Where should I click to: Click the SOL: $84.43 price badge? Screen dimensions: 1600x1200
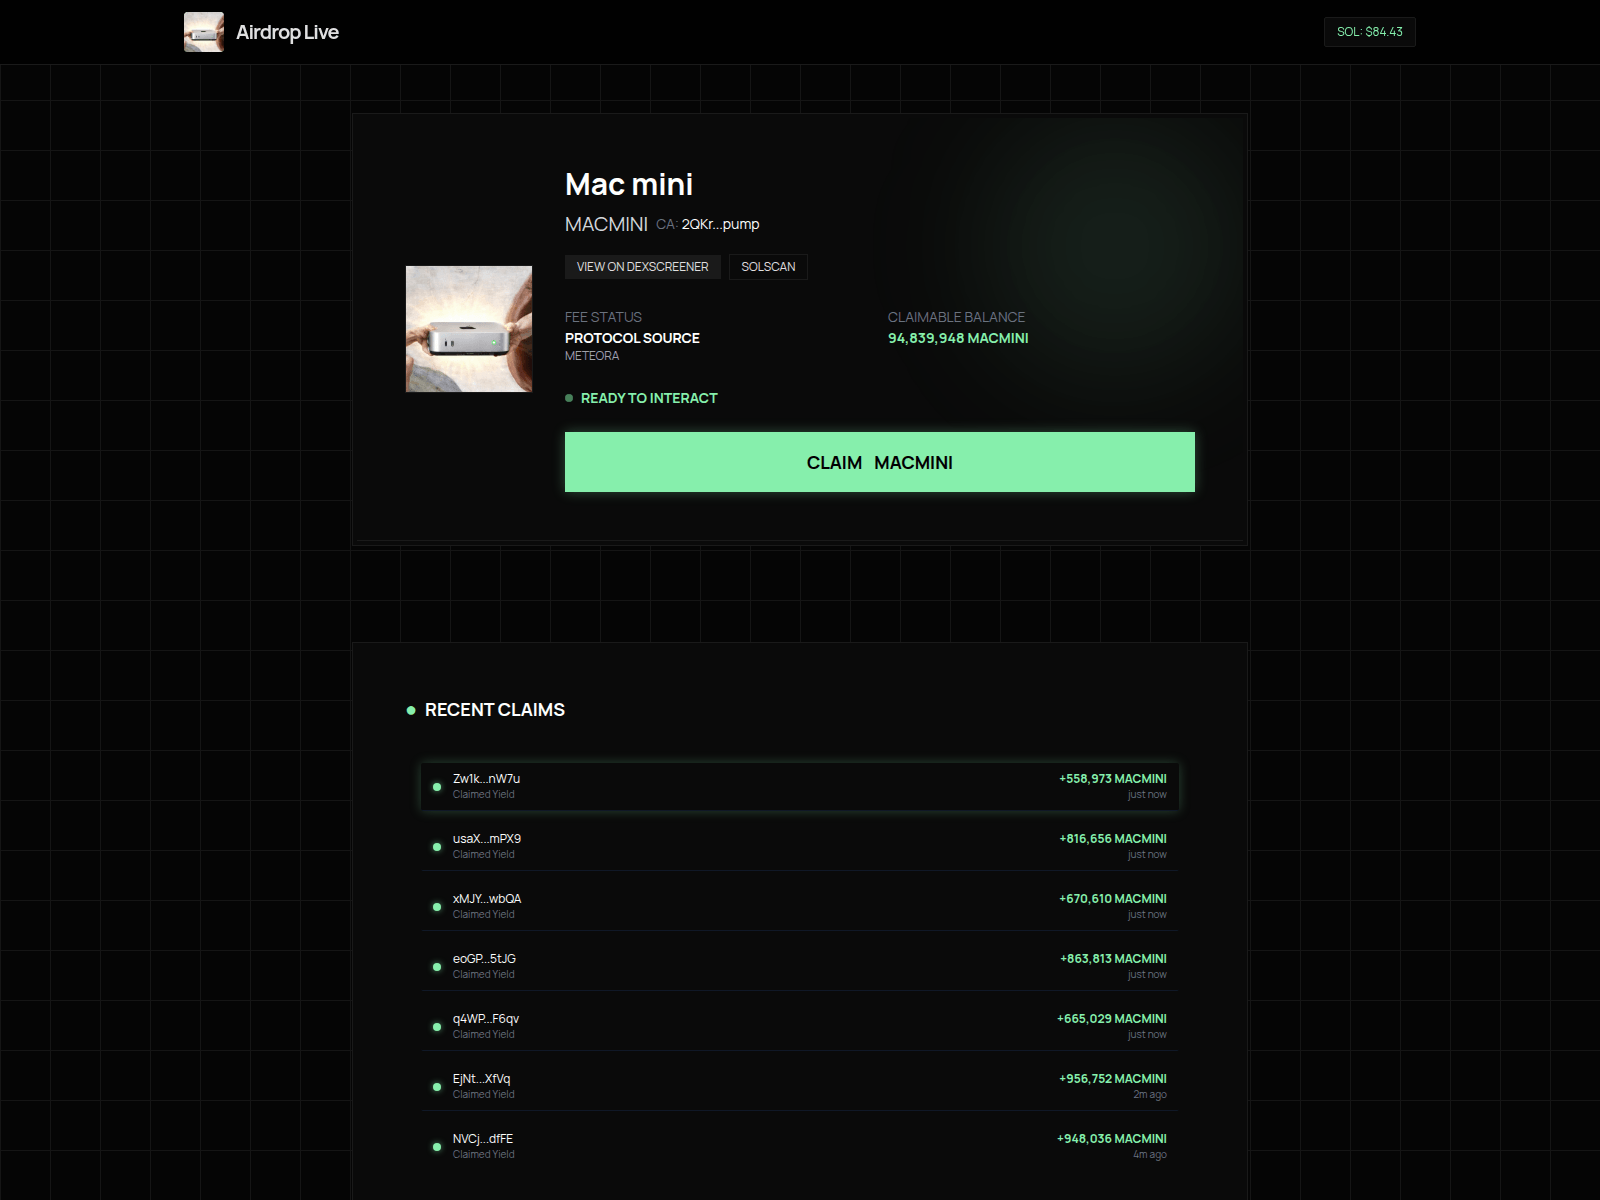coord(1369,31)
